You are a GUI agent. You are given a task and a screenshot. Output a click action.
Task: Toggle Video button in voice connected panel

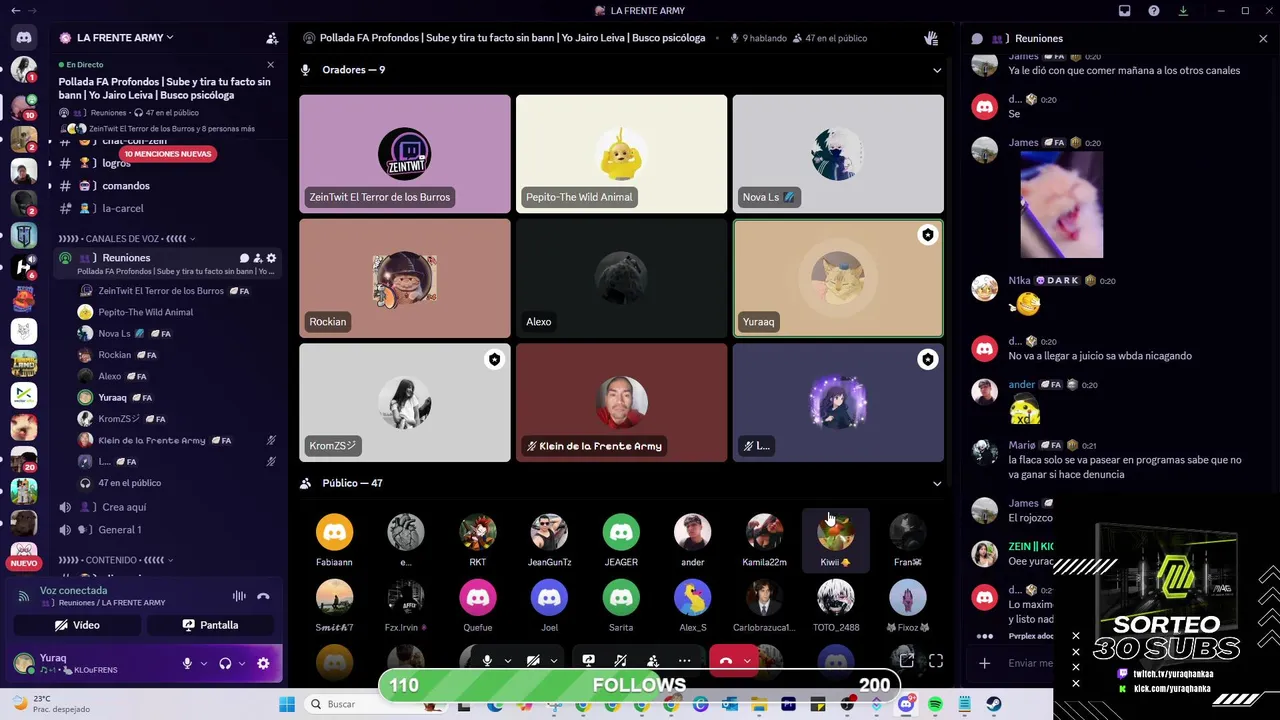pos(78,625)
